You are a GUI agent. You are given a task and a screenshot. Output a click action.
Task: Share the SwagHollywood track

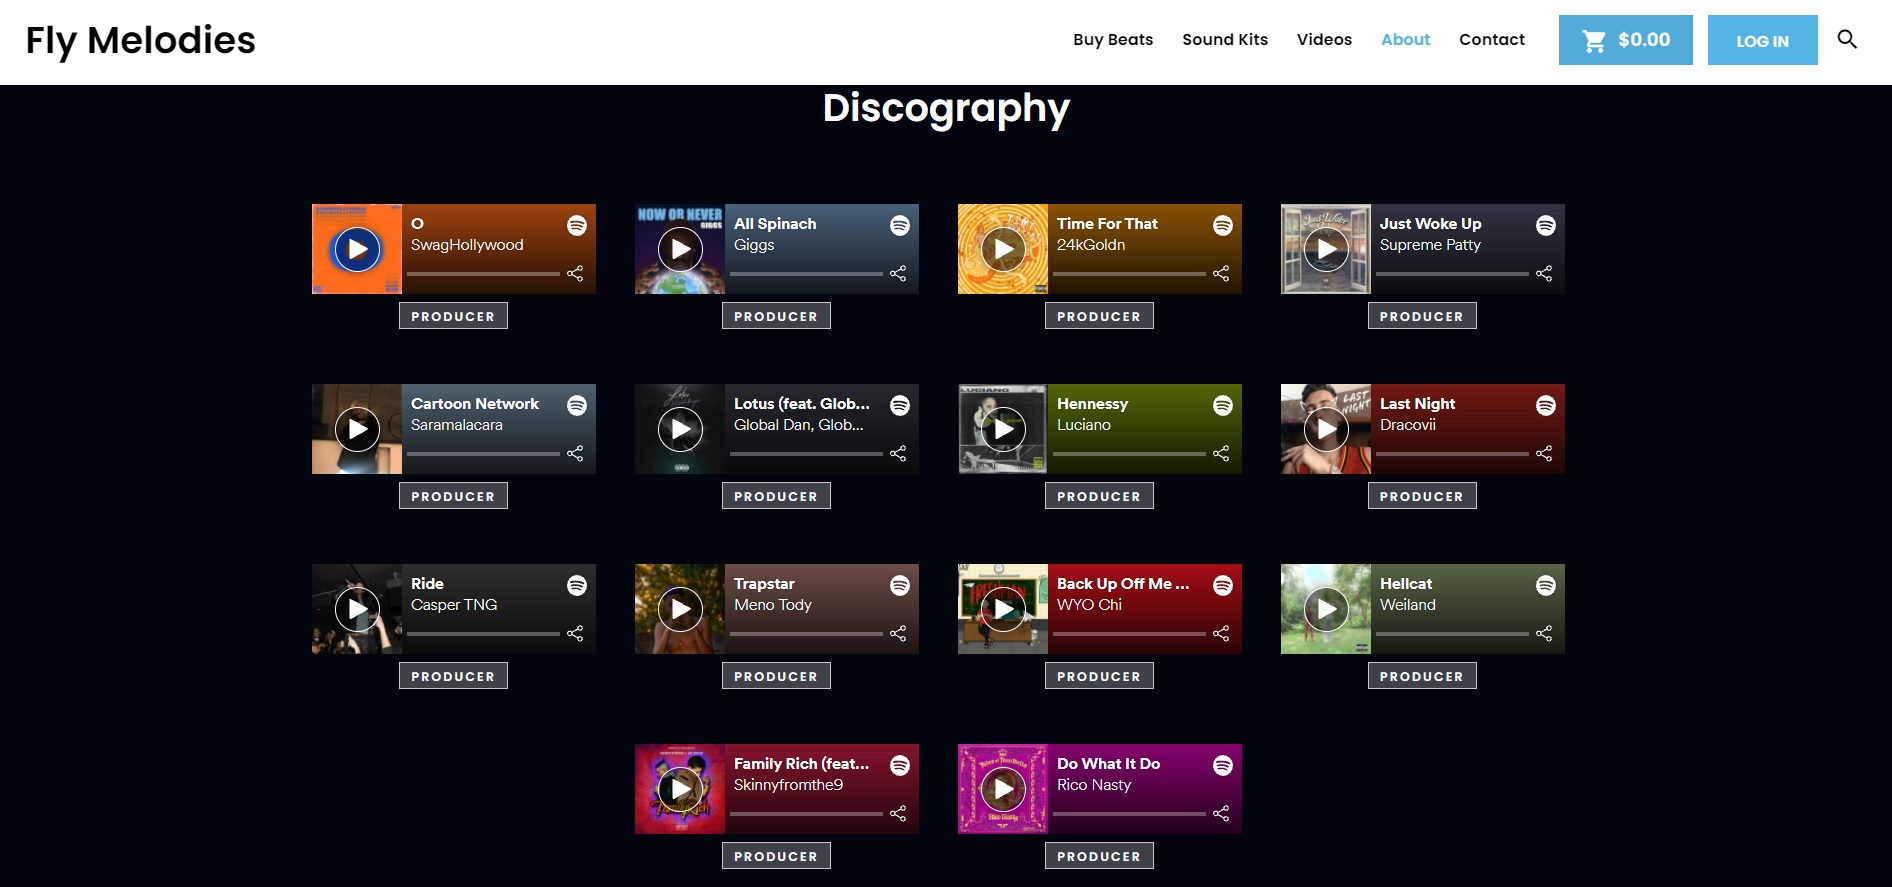(x=575, y=273)
